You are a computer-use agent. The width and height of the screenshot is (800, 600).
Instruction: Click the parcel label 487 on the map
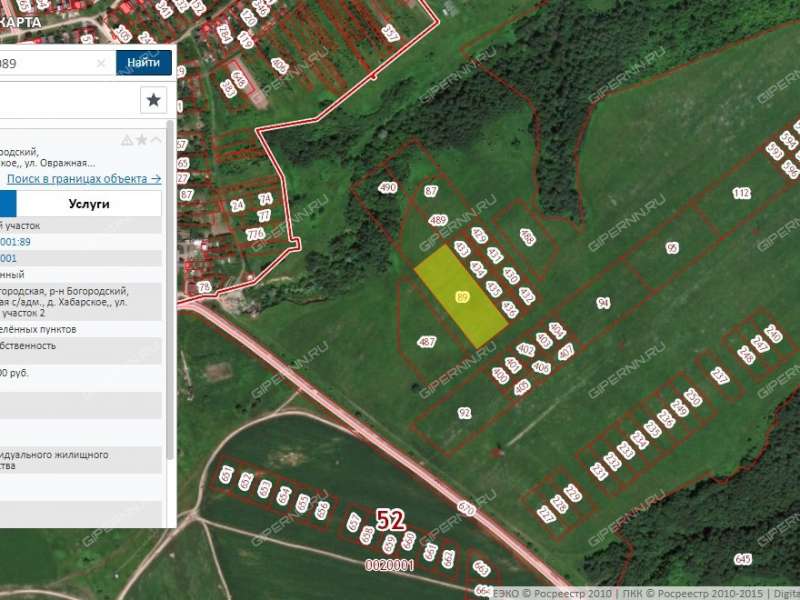click(x=427, y=342)
